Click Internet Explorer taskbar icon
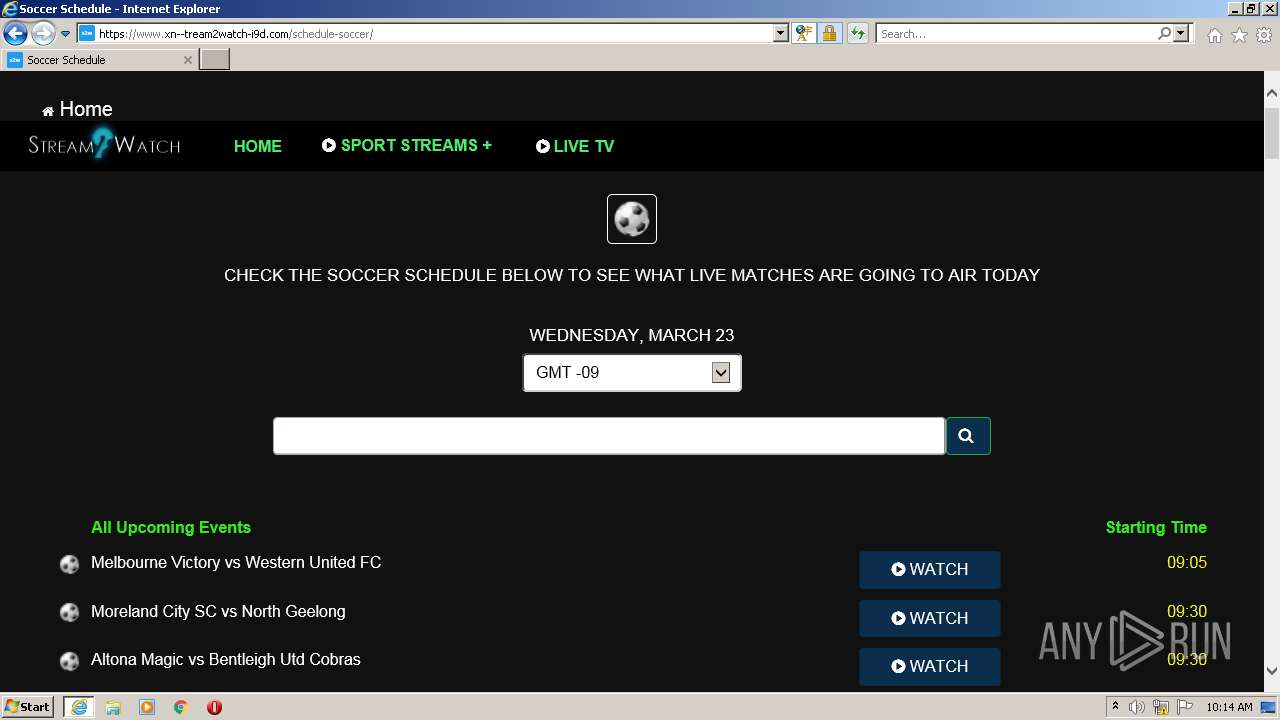 pyautogui.click(x=79, y=707)
